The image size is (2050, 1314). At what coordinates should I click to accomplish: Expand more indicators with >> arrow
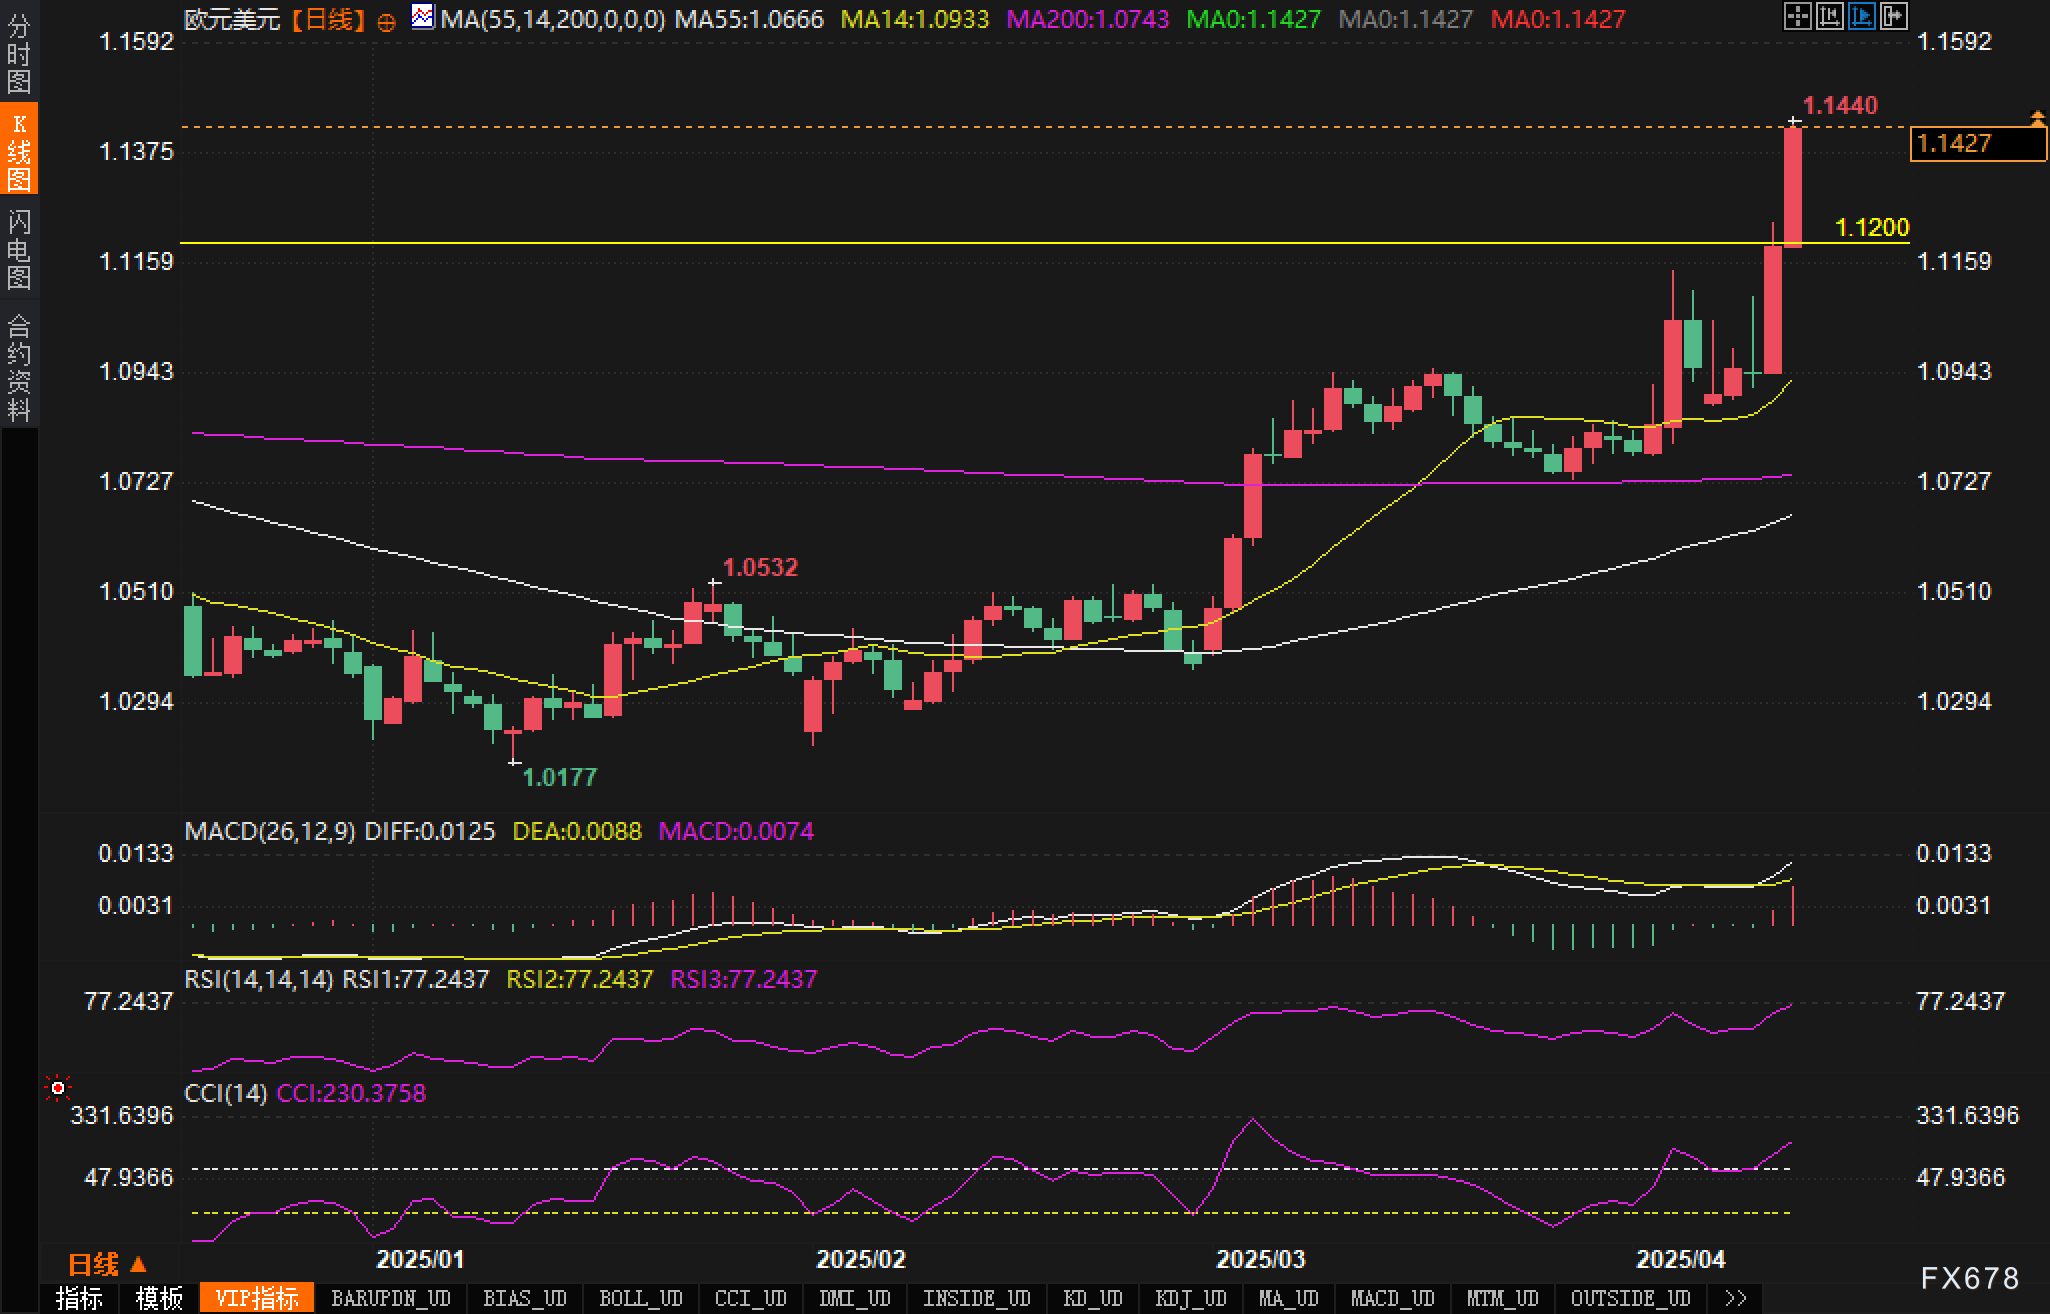1736,1298
